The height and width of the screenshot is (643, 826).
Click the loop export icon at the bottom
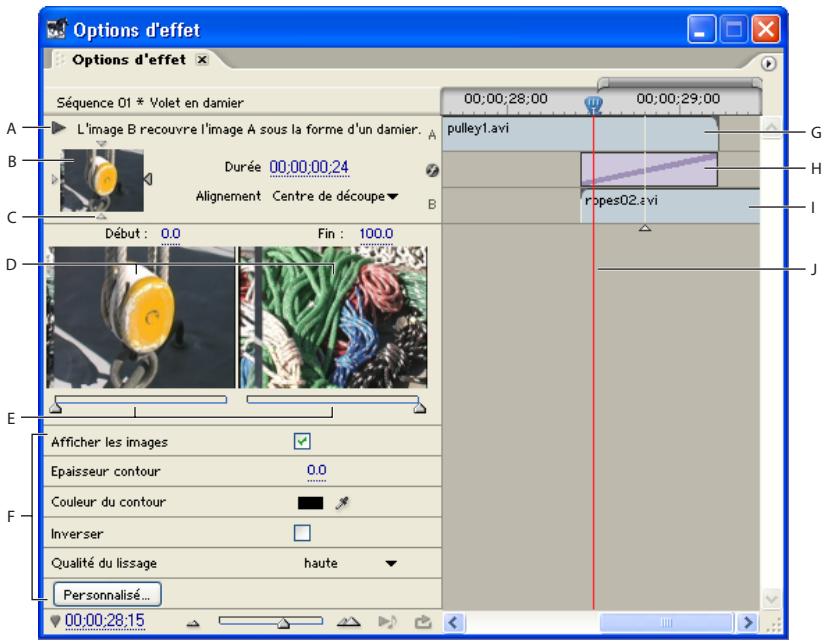[x=422, y=621]
